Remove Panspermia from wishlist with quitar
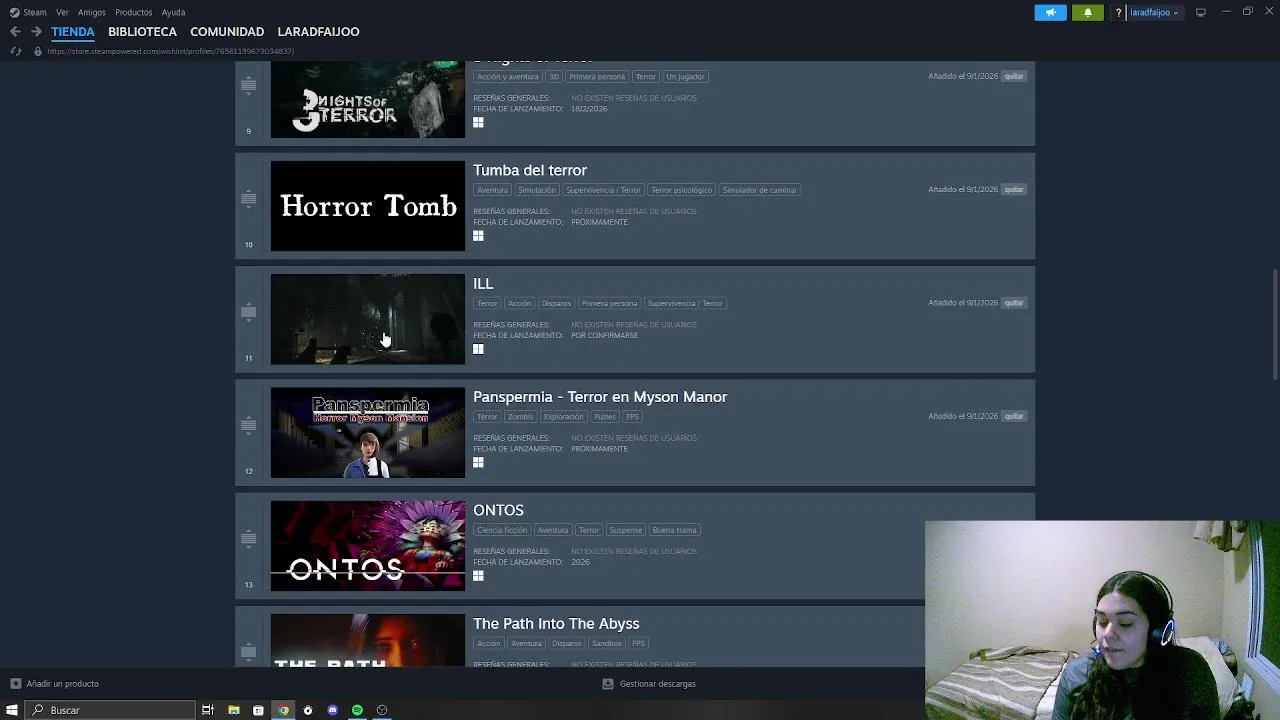1280x720 pixels. [x=1014, y=416]
